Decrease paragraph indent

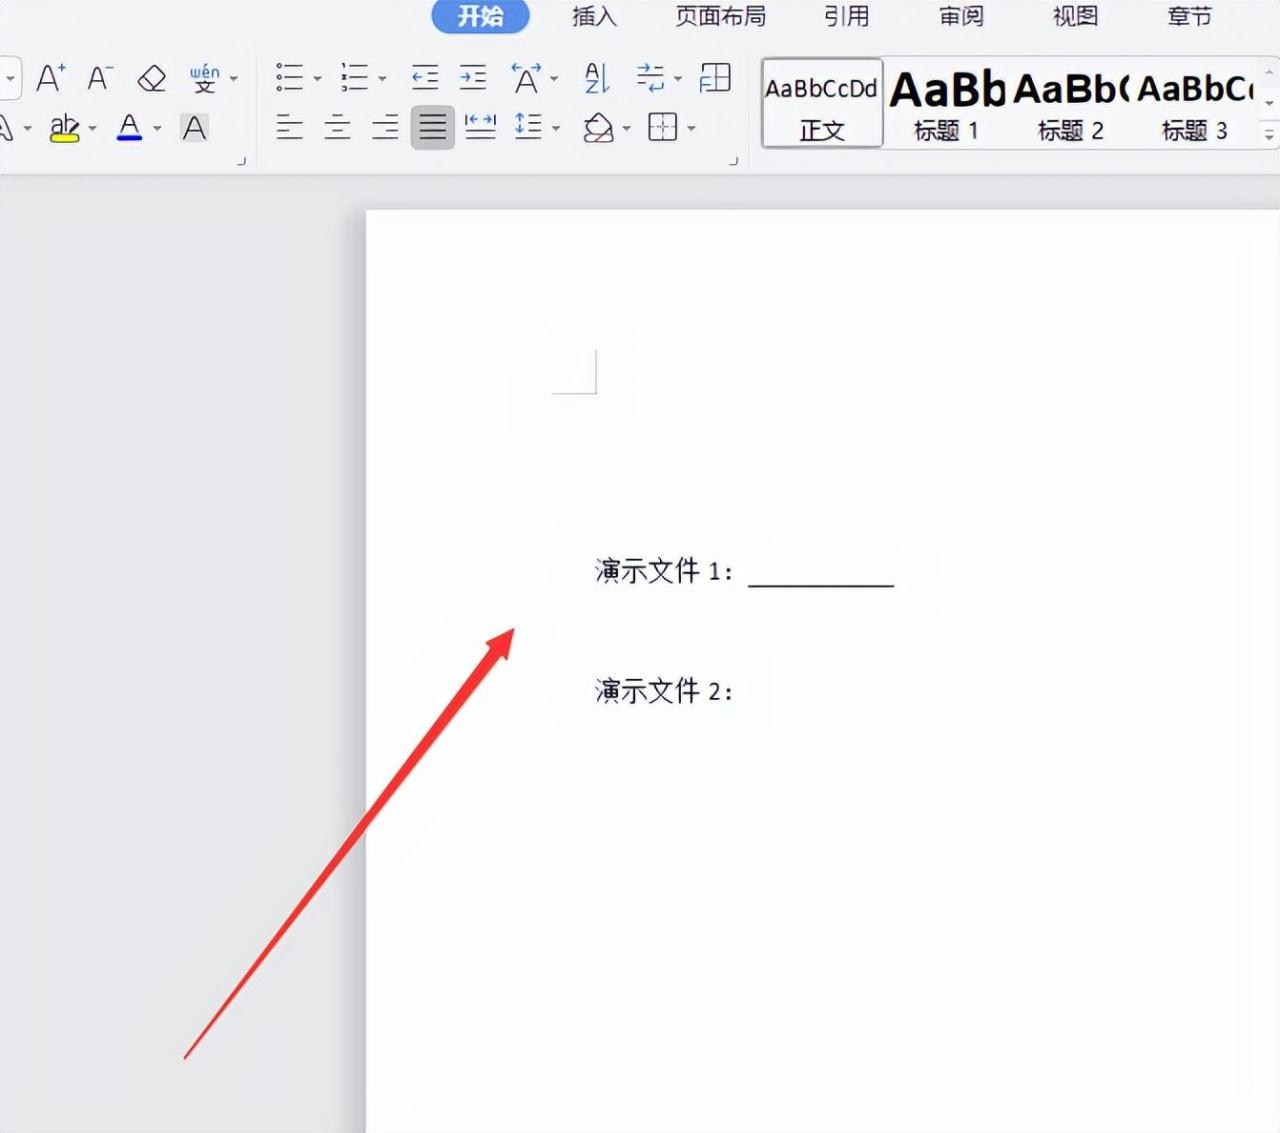tap(425, 77)
